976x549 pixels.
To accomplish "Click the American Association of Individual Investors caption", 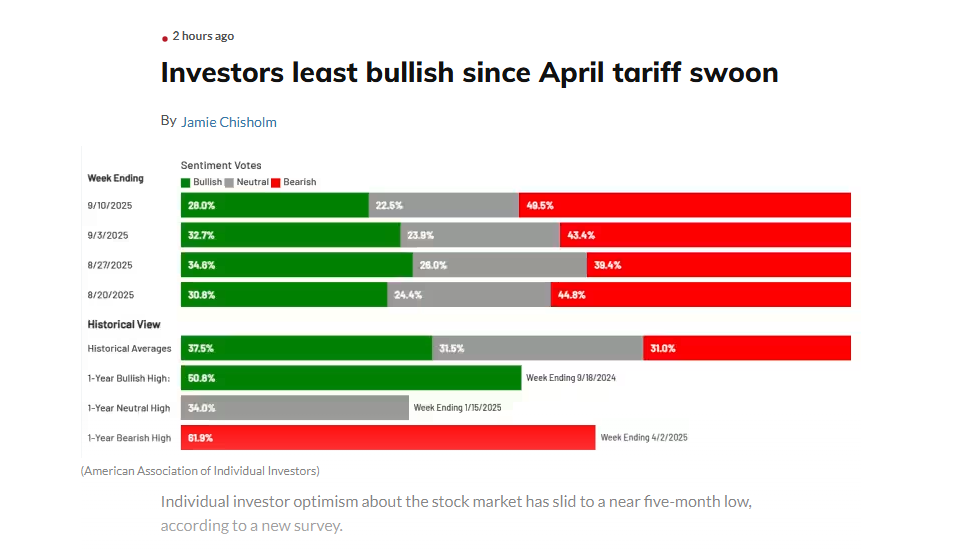I will coord(200,470).
